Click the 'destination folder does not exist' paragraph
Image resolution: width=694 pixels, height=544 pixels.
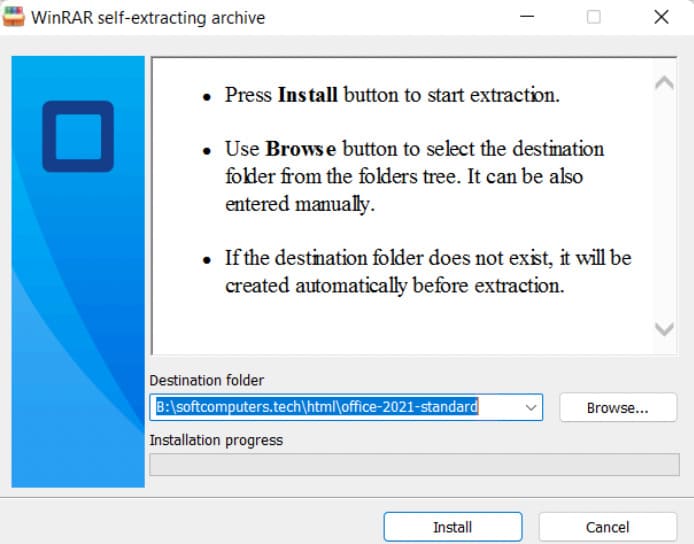[427, 271]
